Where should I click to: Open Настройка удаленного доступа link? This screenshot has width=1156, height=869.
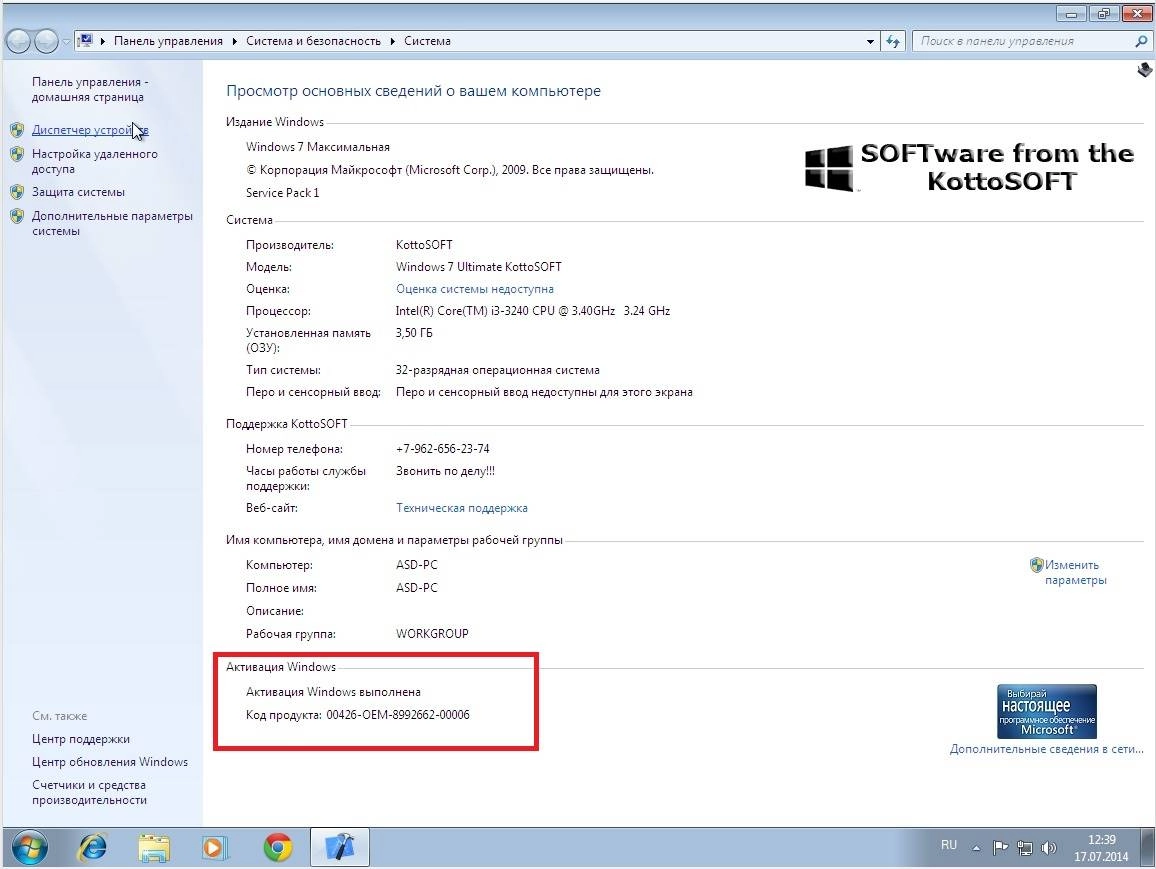(94, 161)
